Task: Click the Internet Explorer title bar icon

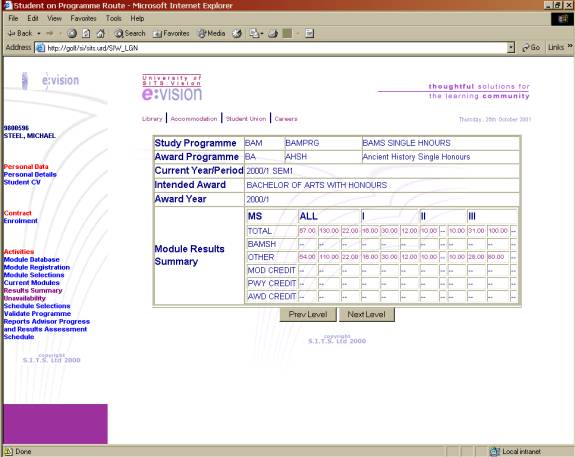Action: click(7, 6)
